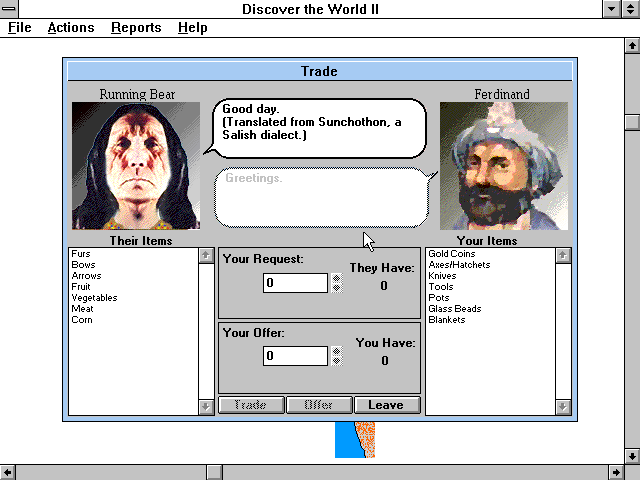640x480 pixels.
Task: Click the Trade button
Action: [250, 405]
